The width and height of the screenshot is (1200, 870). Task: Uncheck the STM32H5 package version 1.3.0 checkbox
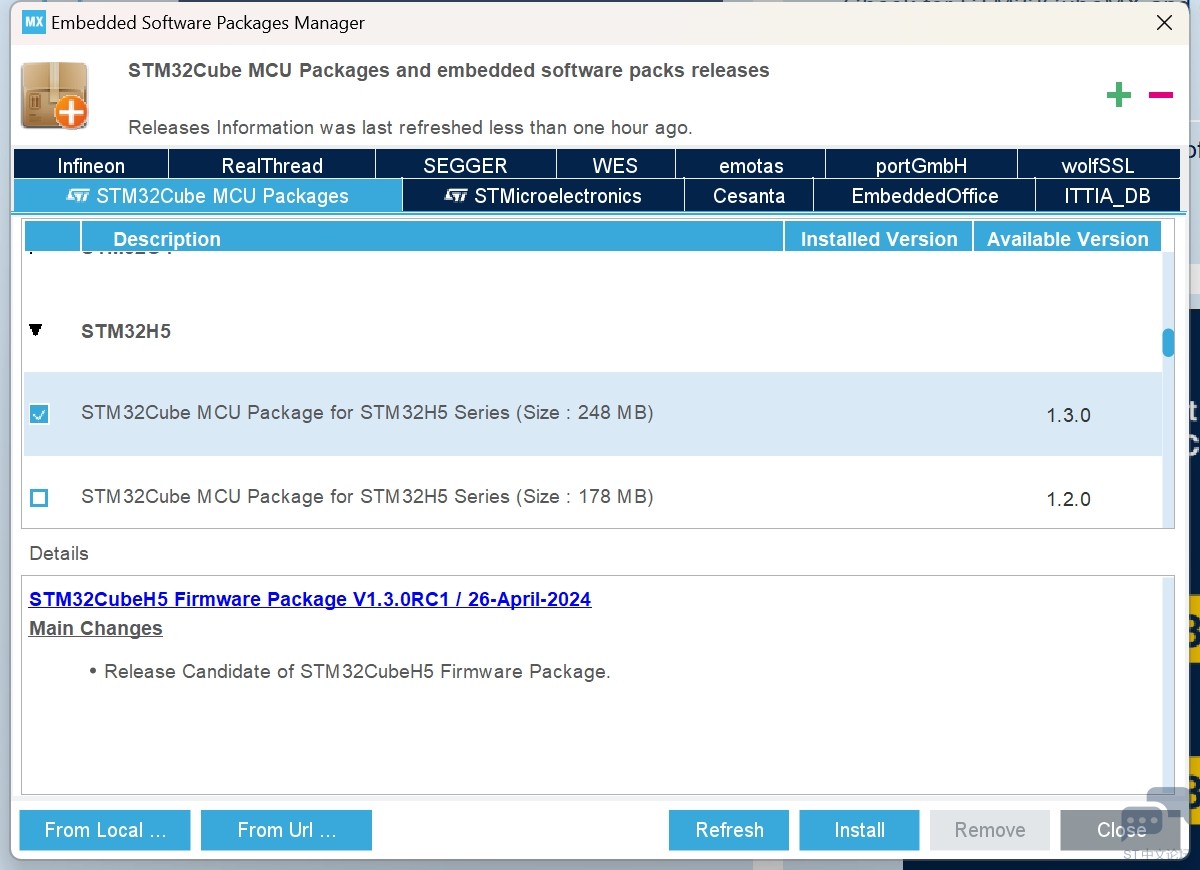point(39,413)
